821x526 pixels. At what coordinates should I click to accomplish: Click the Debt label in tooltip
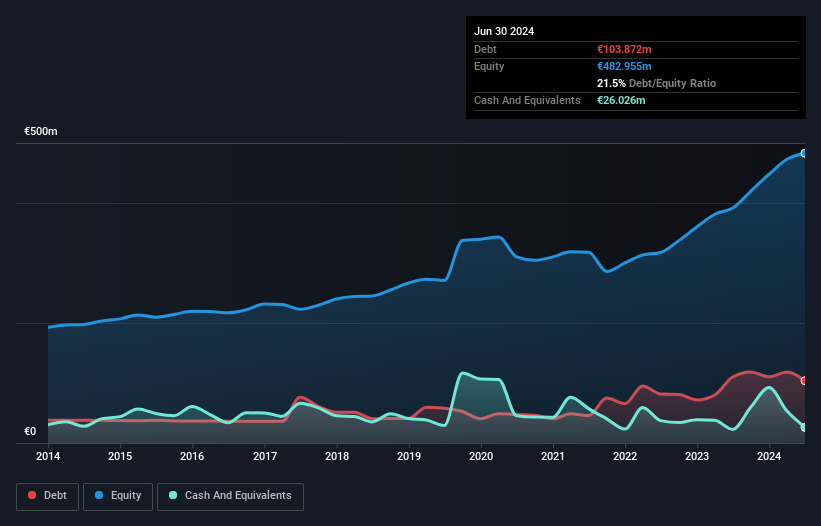pyautogui.click(x=485, y=49)
